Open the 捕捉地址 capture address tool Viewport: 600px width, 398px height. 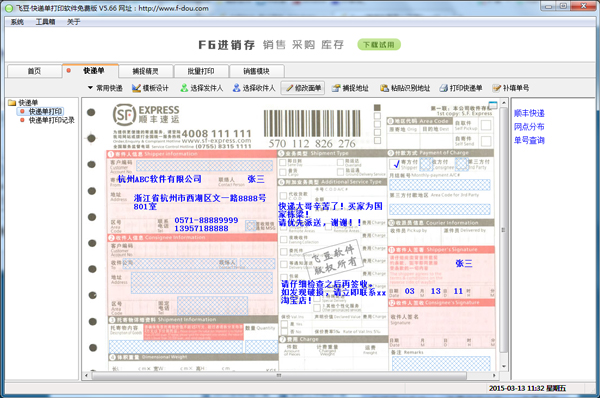point(350,88)
